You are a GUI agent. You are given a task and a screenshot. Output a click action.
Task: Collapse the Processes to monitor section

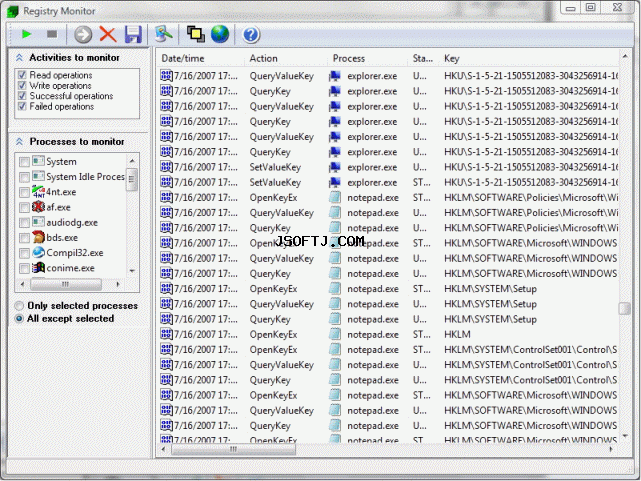click(x=19, y=141)
